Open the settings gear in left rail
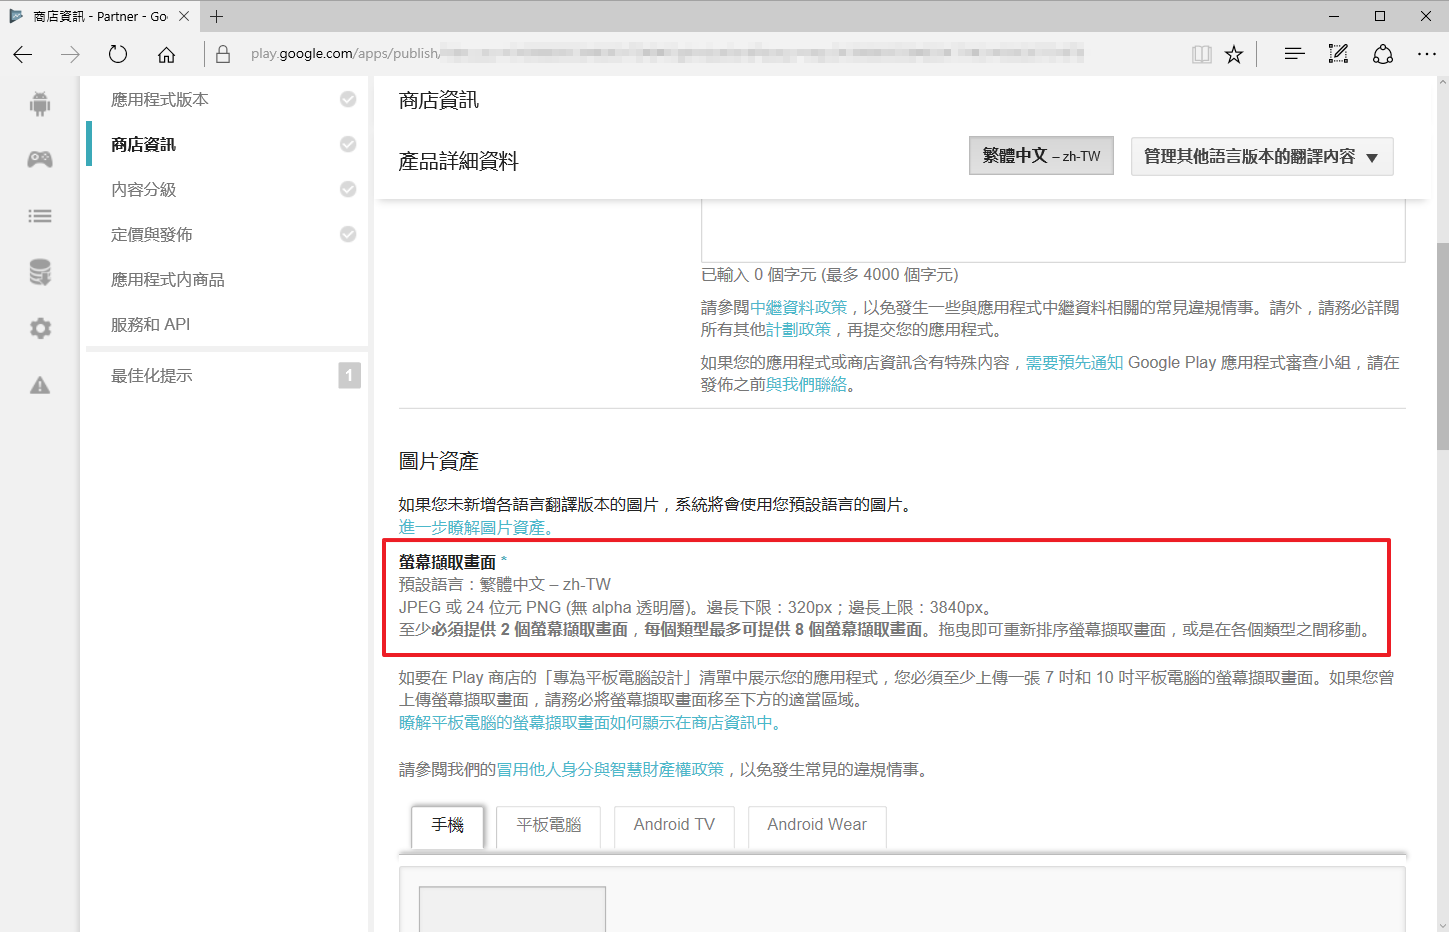The height and width of the screenshot is (932, 1449). tap(40, 328)
